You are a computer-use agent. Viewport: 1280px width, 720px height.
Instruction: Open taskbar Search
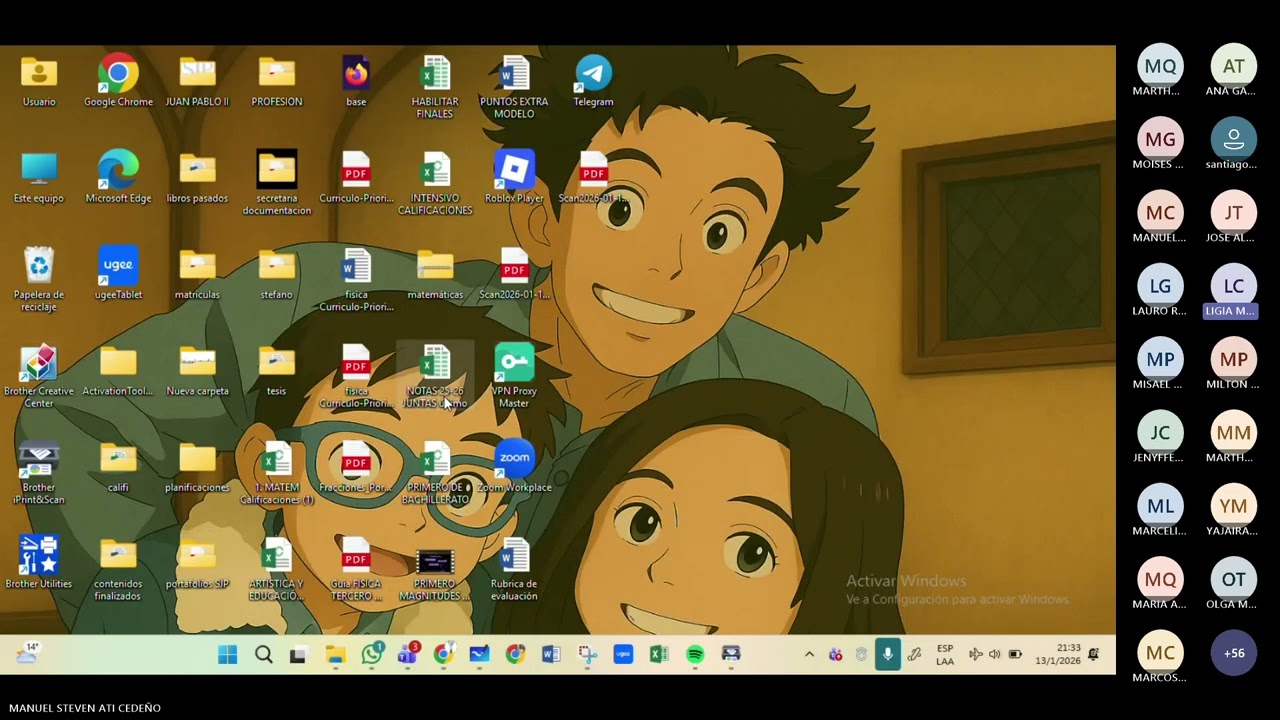(x=264, y=654)
